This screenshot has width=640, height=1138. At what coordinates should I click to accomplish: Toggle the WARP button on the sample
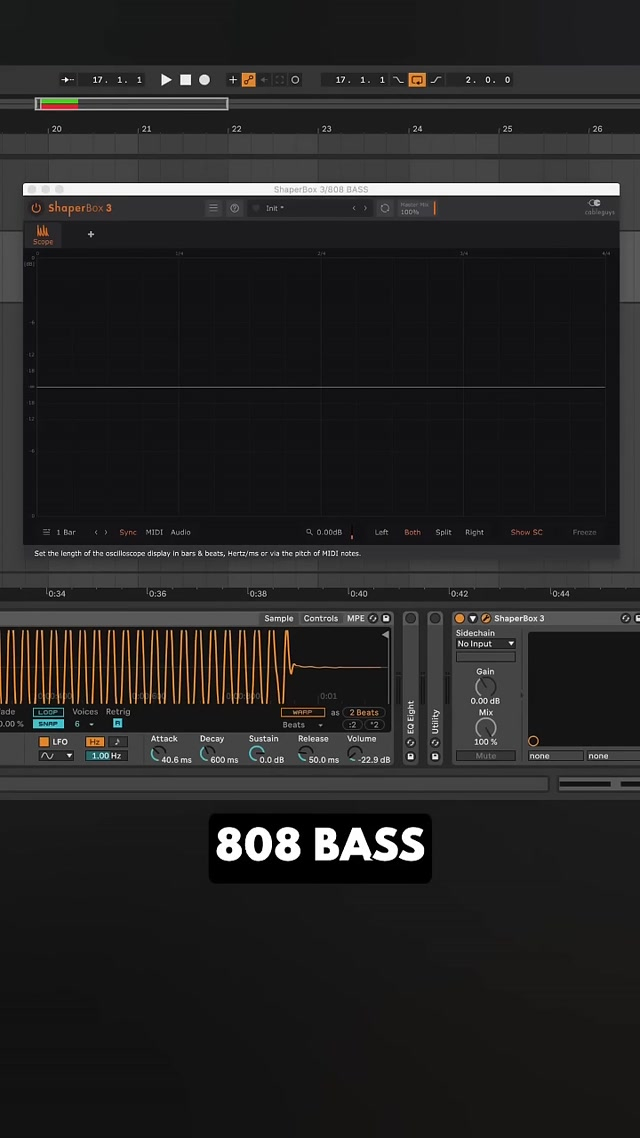coord(302,712)
